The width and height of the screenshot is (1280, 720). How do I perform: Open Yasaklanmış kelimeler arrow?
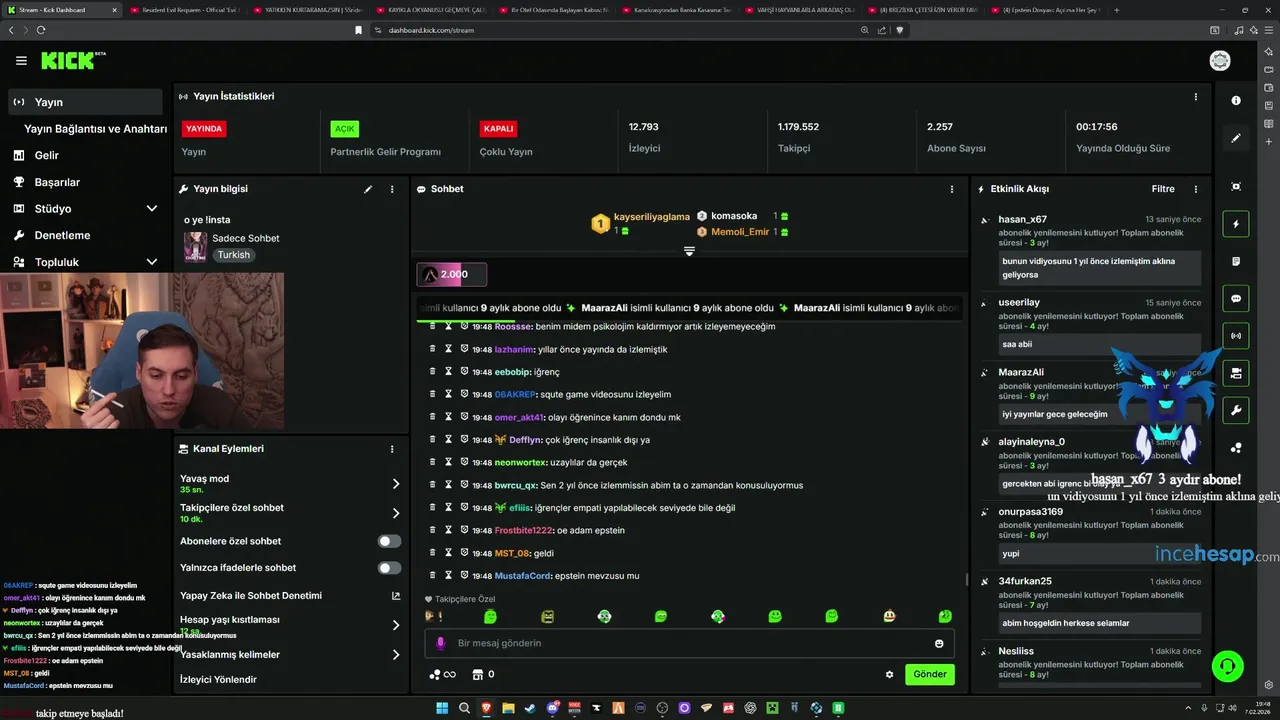point(395,655)
